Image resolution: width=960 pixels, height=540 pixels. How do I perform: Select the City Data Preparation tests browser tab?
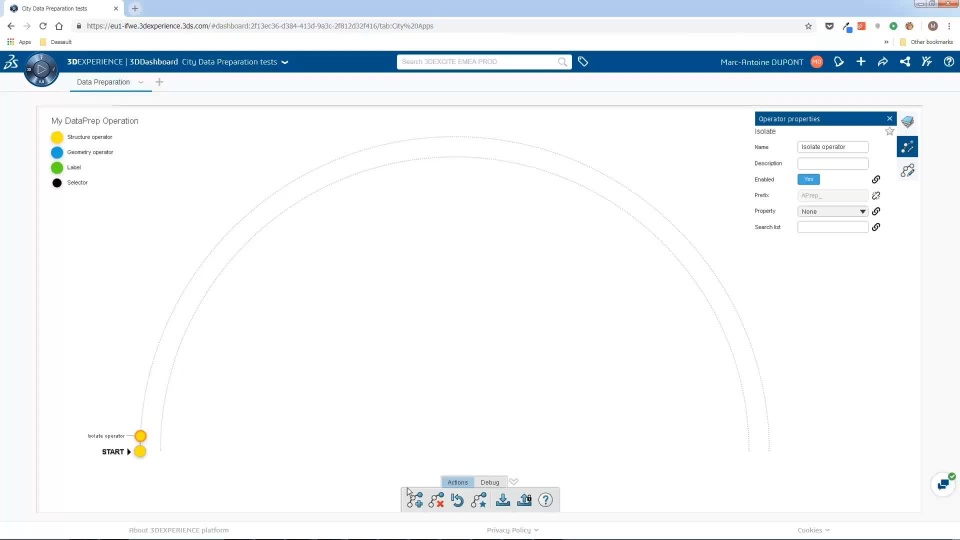pyautogui.click(x=61, y=9)
